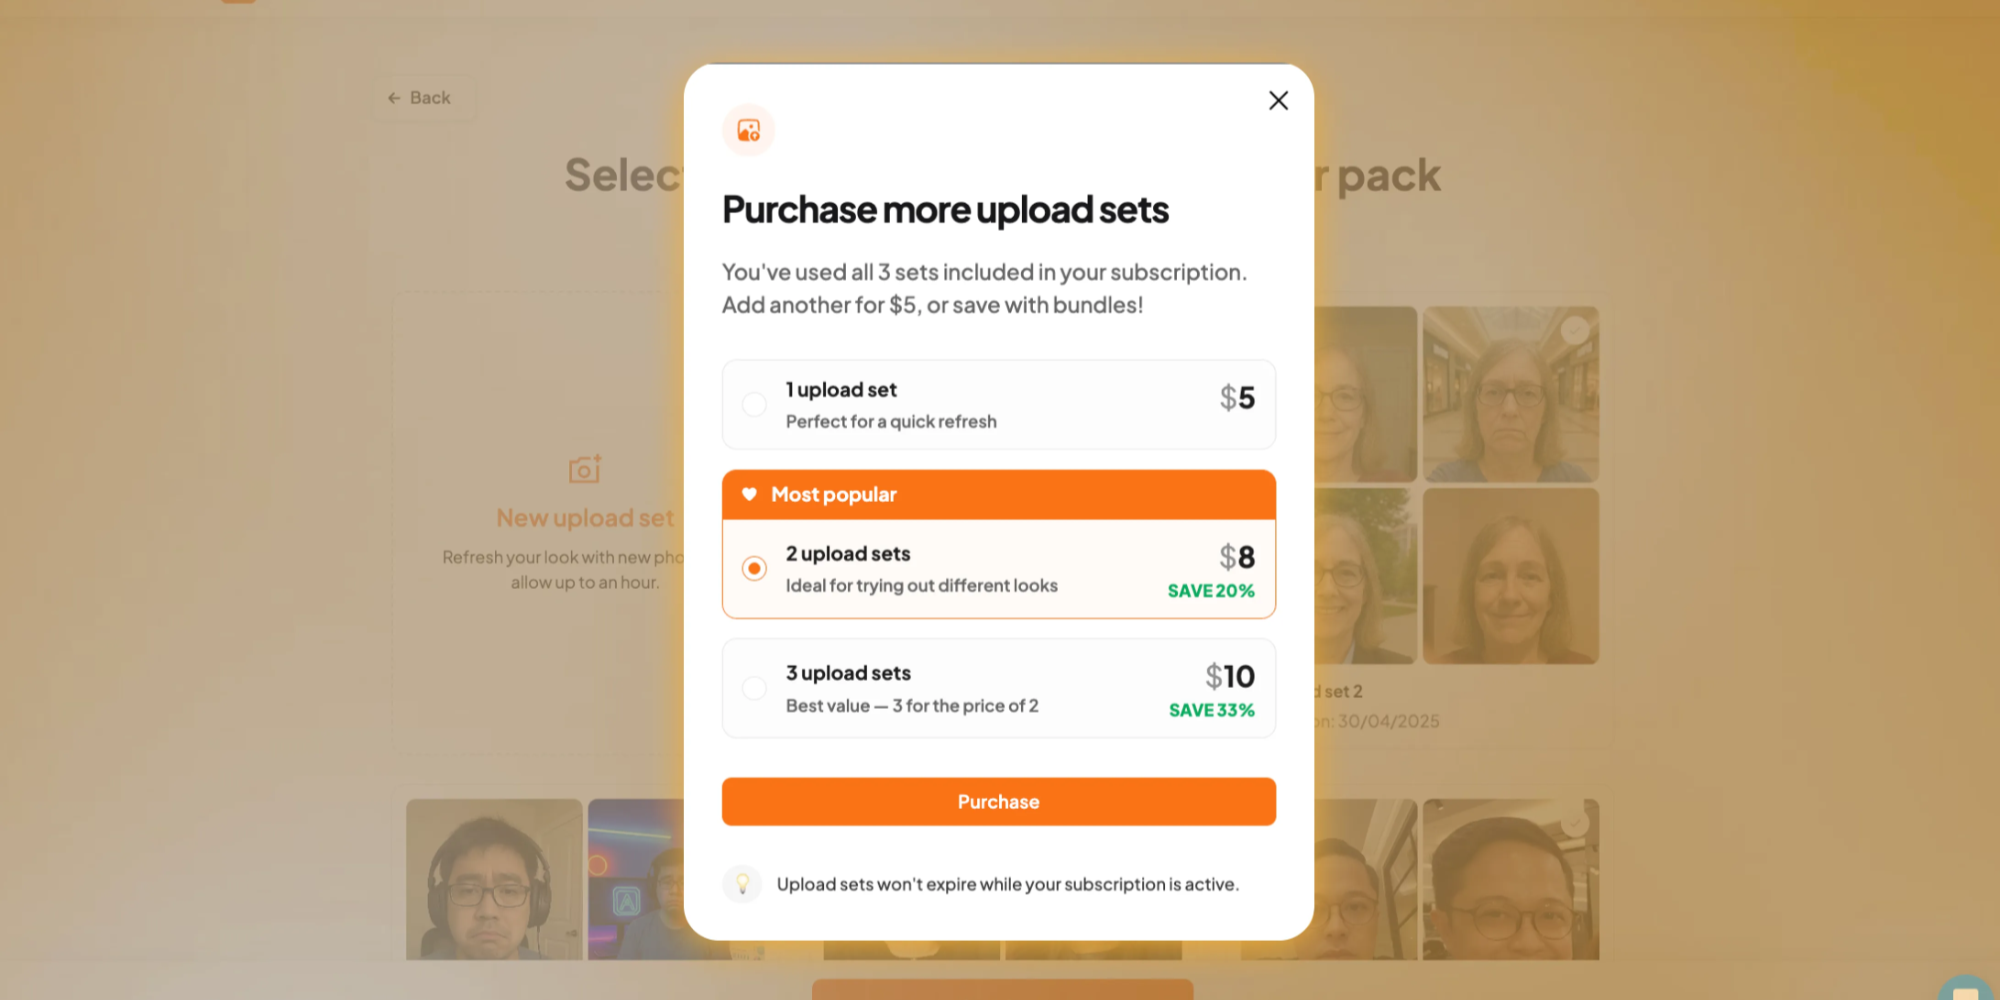Select the 2 upload sets radio button
Viewport: 2000px width, 1000px height.
754,568
